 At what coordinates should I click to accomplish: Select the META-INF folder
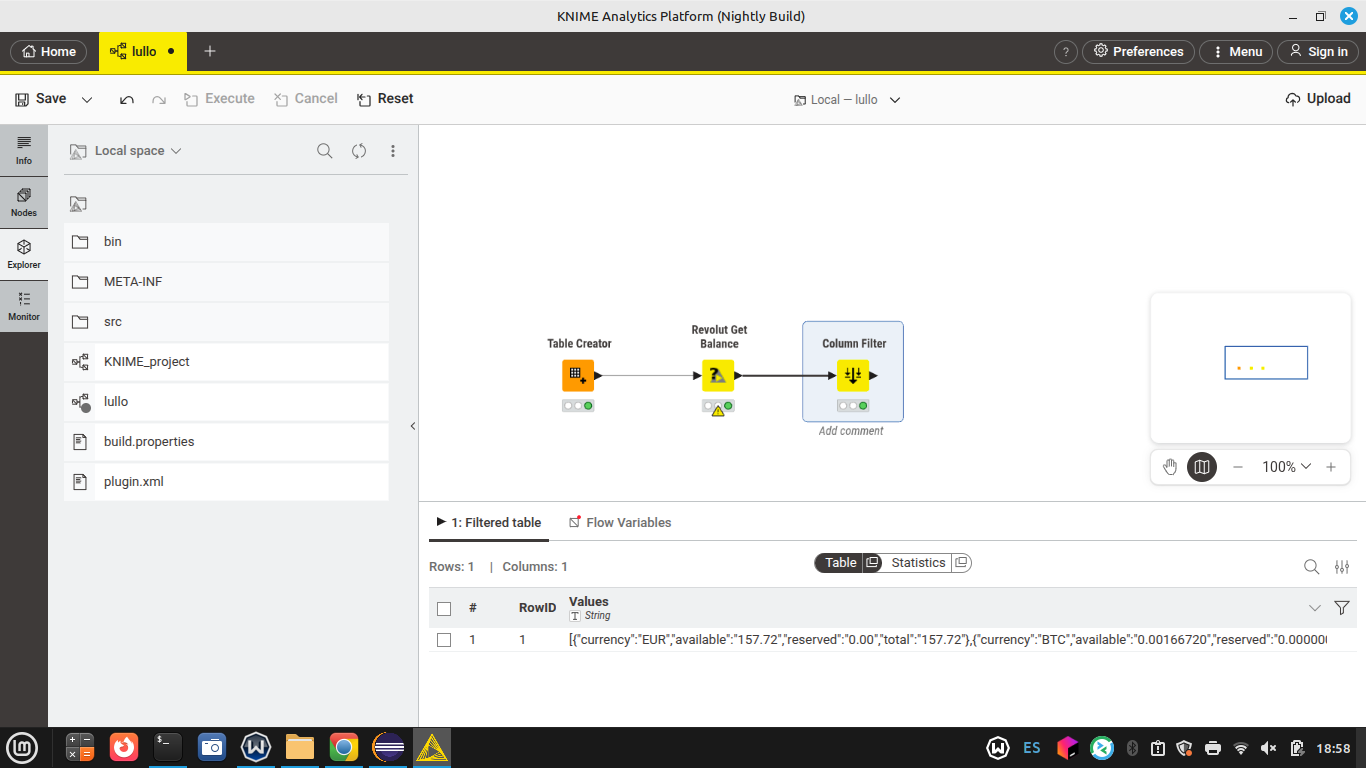click(x=226, y=282)
